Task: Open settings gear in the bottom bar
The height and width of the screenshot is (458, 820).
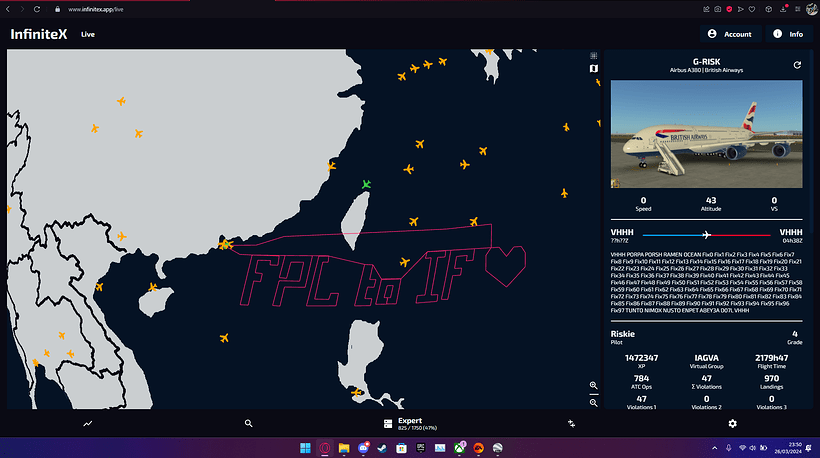Action: point(733,423)
